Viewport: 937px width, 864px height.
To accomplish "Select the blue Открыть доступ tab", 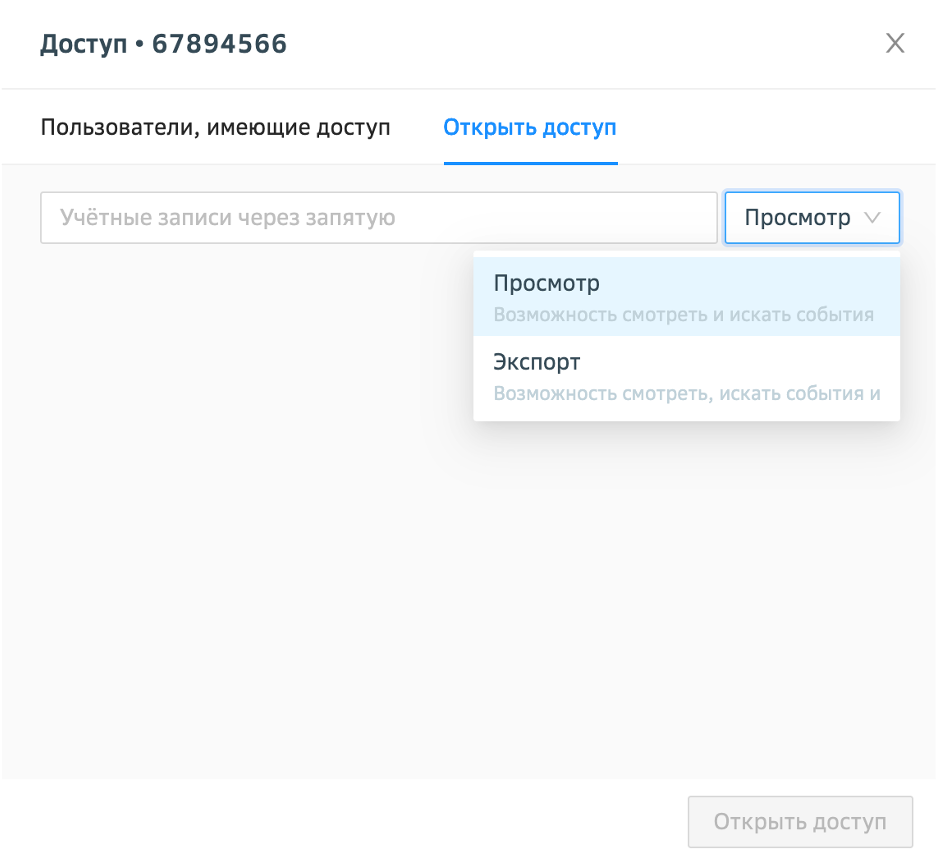I will 530,128.
